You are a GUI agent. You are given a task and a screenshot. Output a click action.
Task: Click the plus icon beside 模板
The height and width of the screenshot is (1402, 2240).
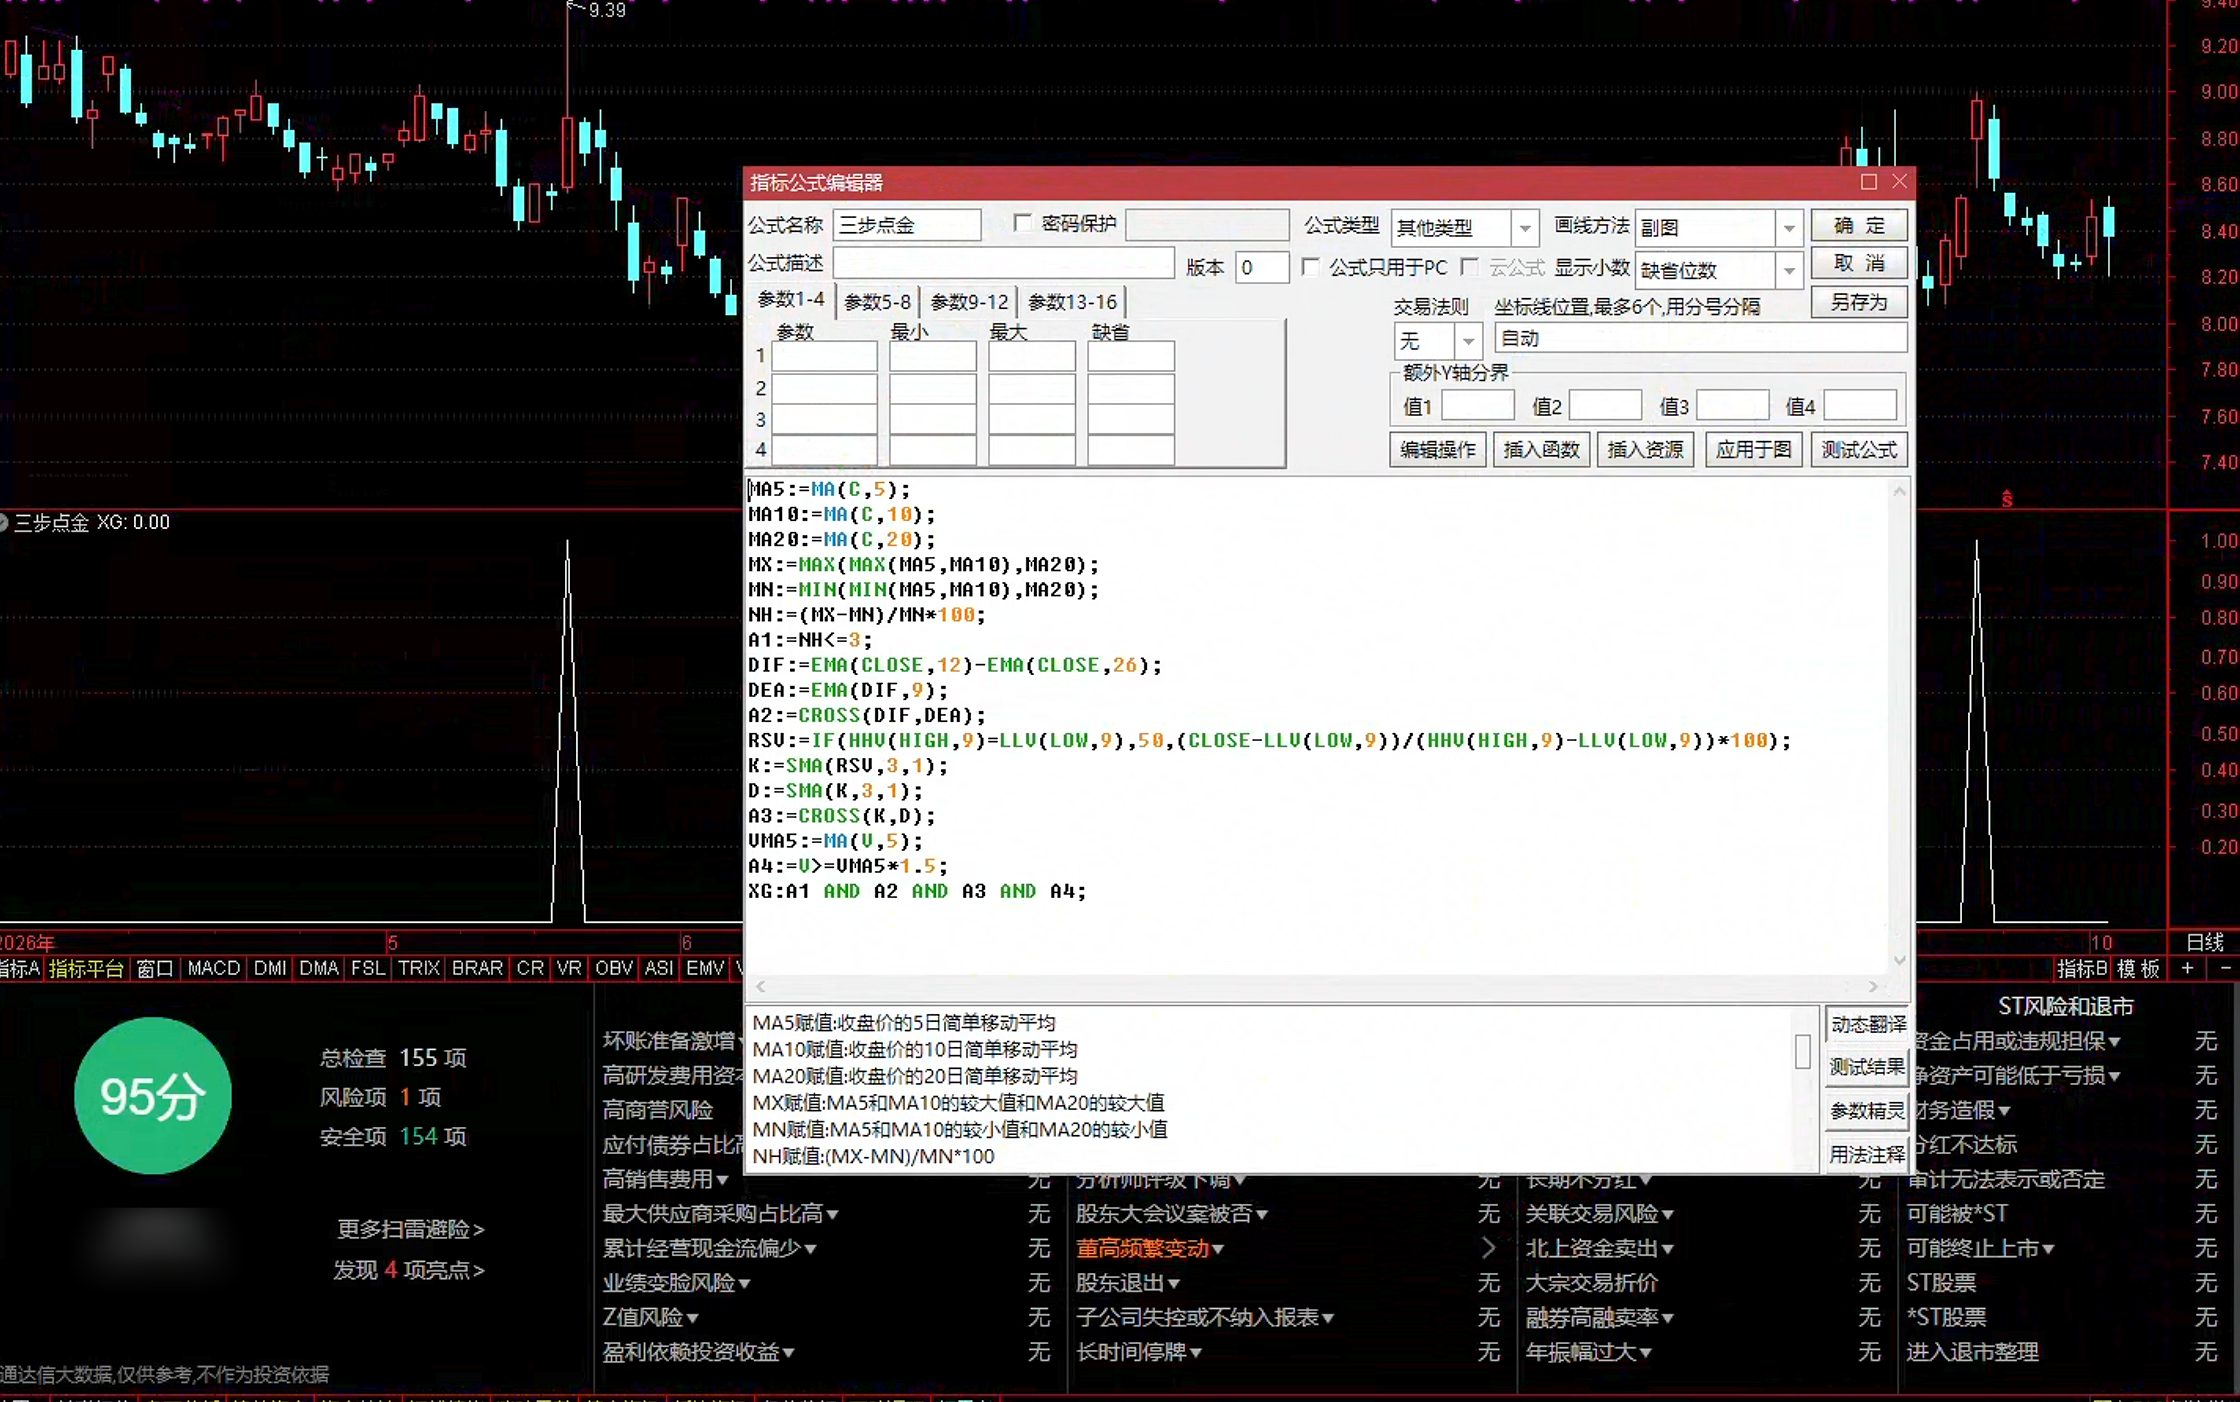click(x=2187, y=968)
